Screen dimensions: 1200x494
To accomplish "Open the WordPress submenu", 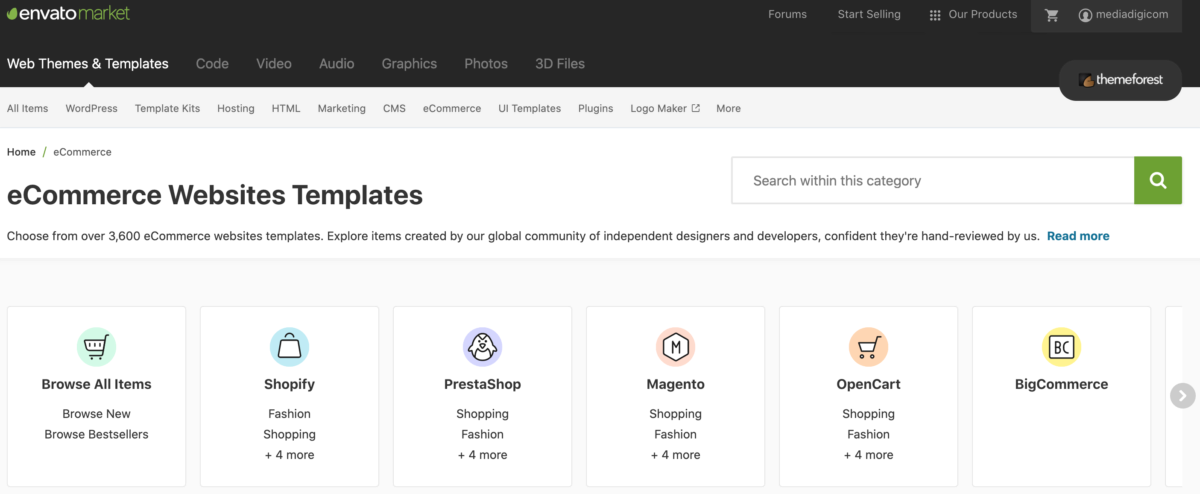I will [x=91, y=108].
